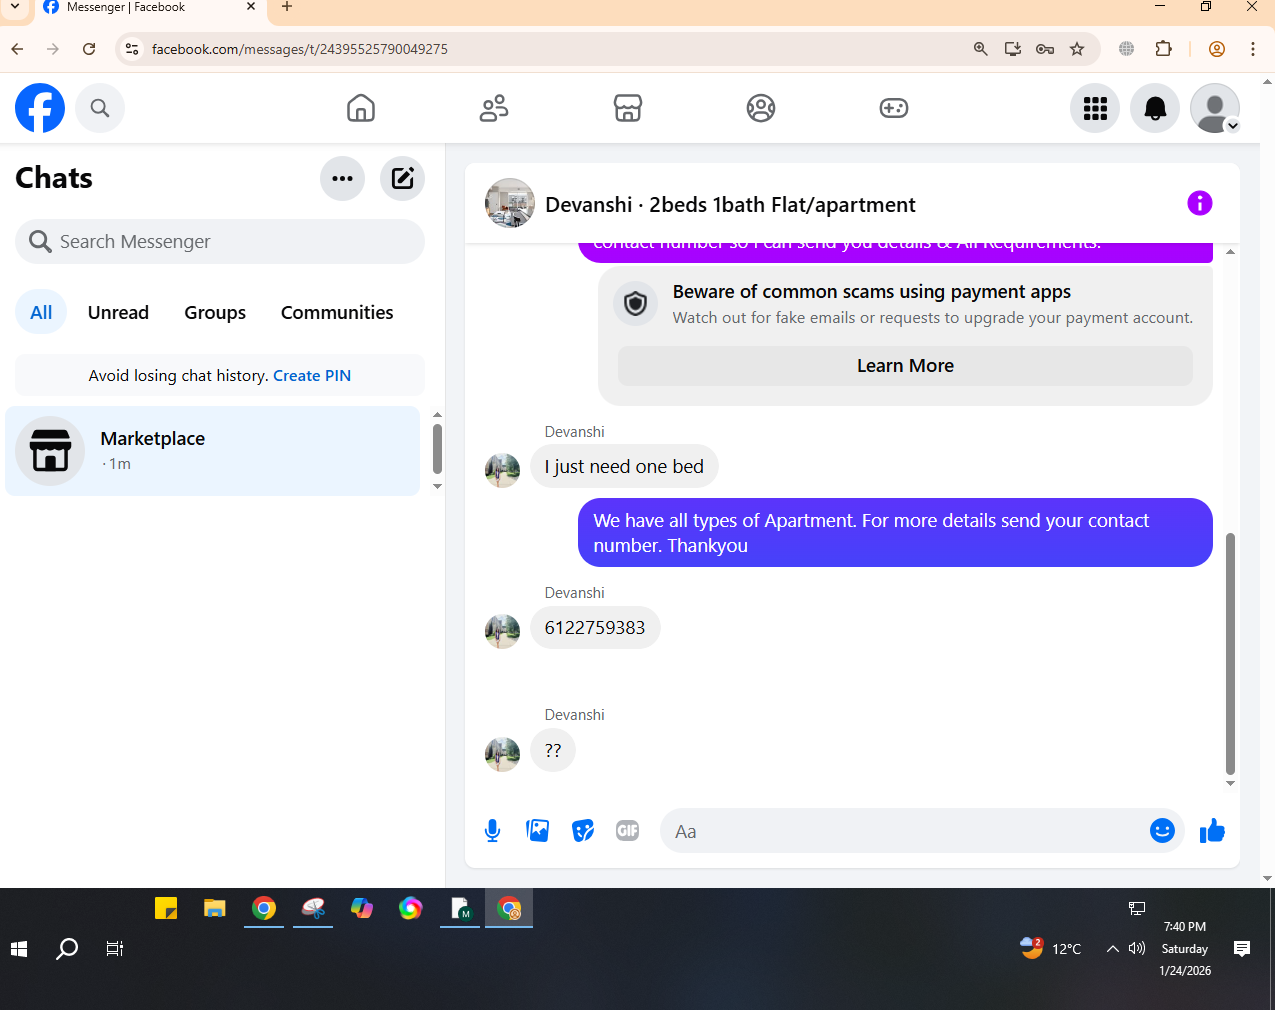Open the tab search dropdown arrow
Viewport: 1275px width, 1010px height.
[15, 7]
